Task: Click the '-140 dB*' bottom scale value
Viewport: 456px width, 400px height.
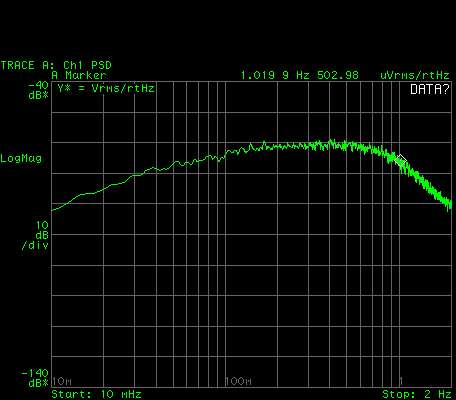Action: (35, 378)
